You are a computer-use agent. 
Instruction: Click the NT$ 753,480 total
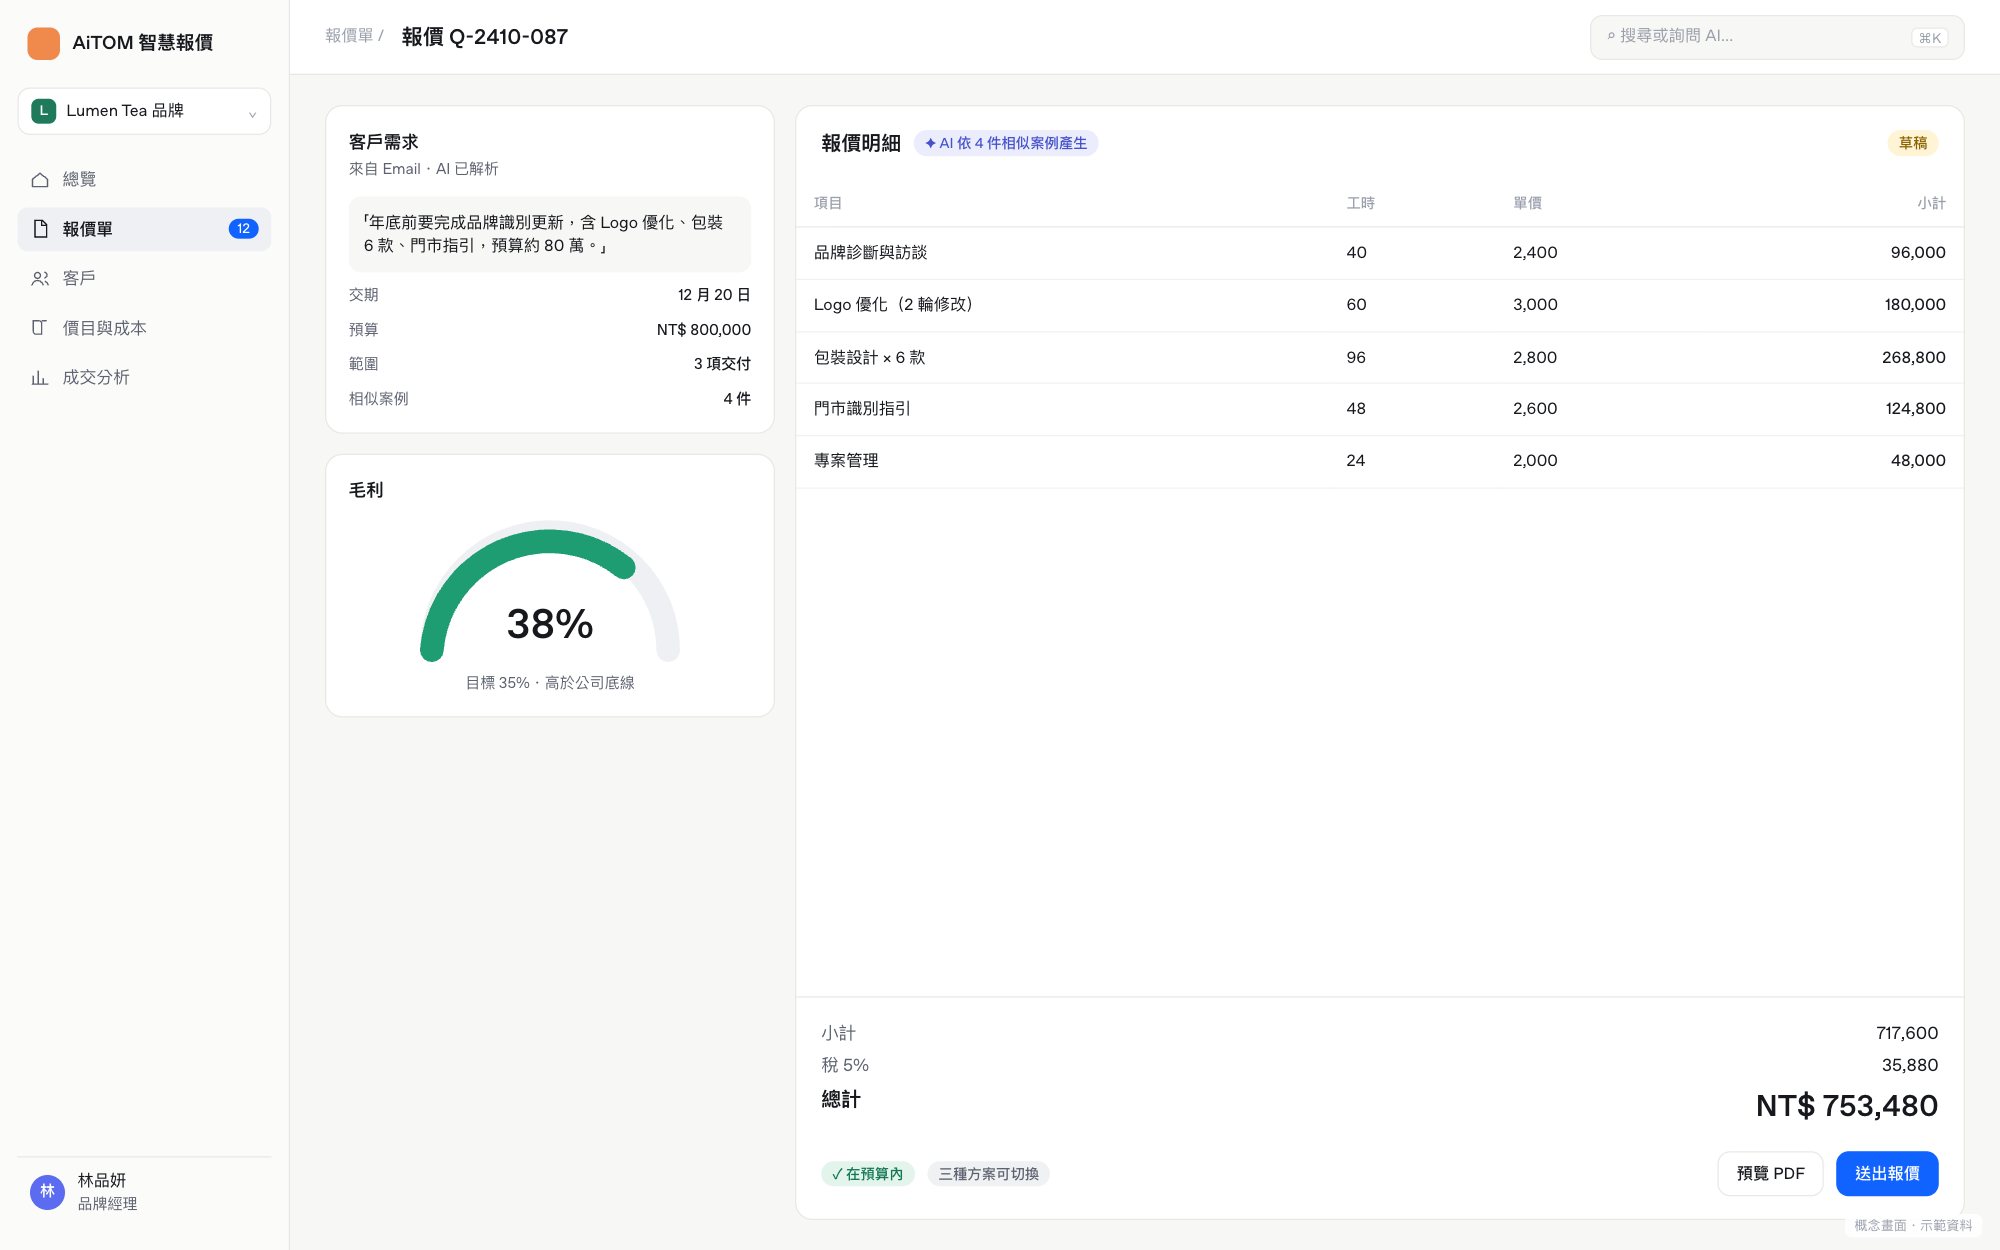pos(1847,1106)
